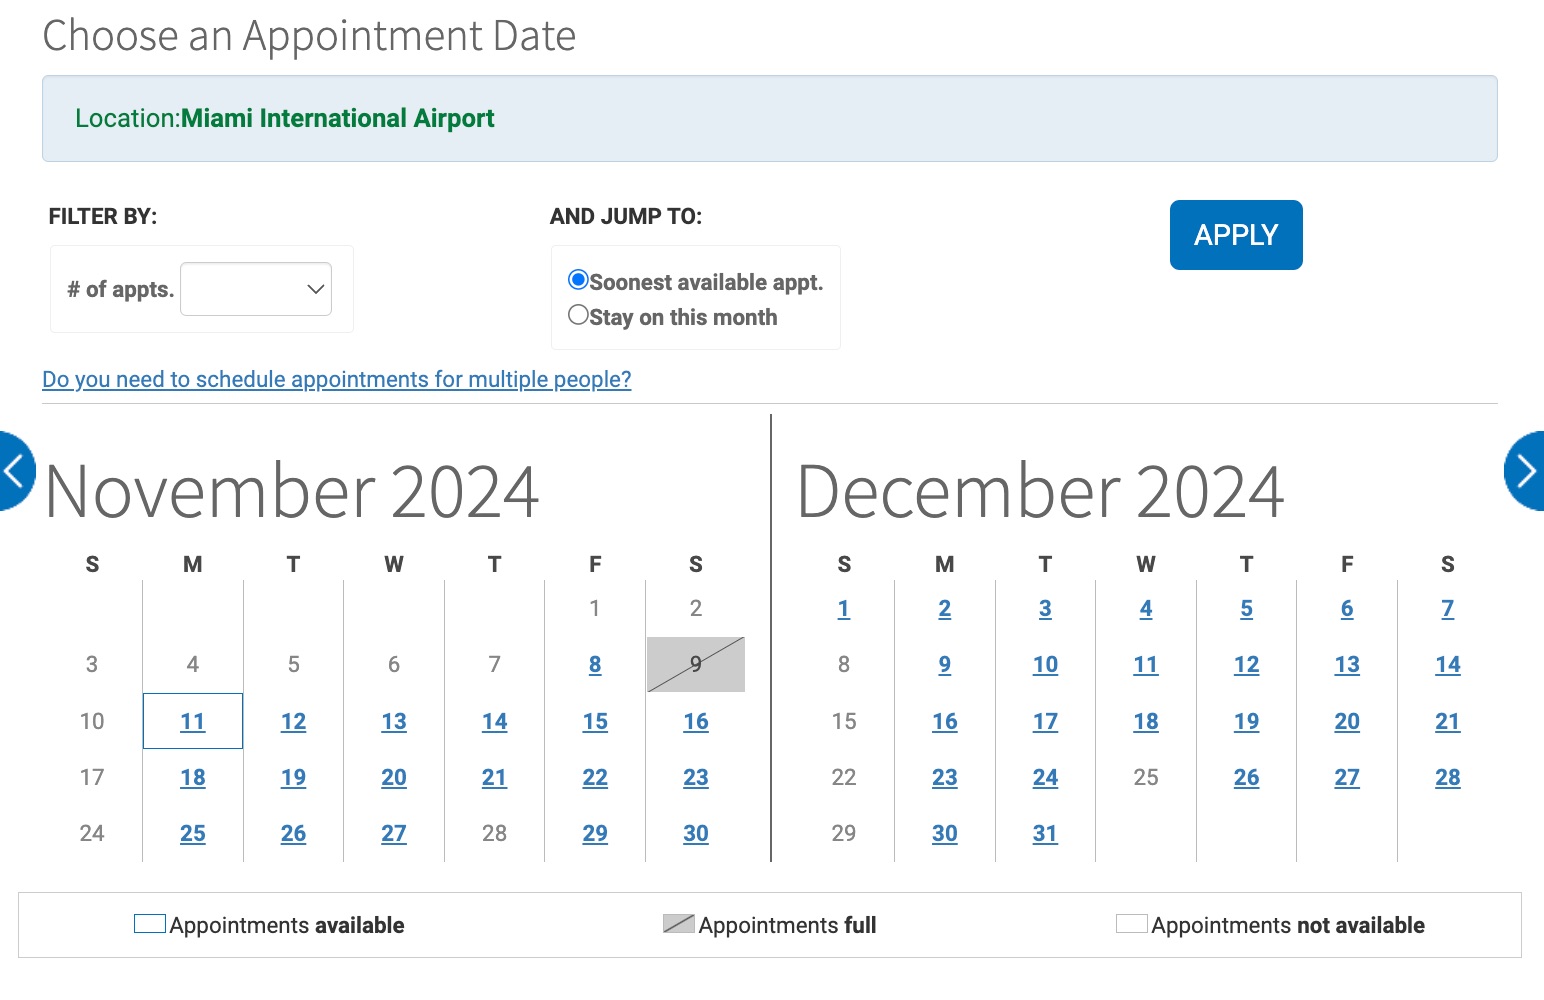Select November 16 on the calendar
The image size is (1544, 1000).
695,721
